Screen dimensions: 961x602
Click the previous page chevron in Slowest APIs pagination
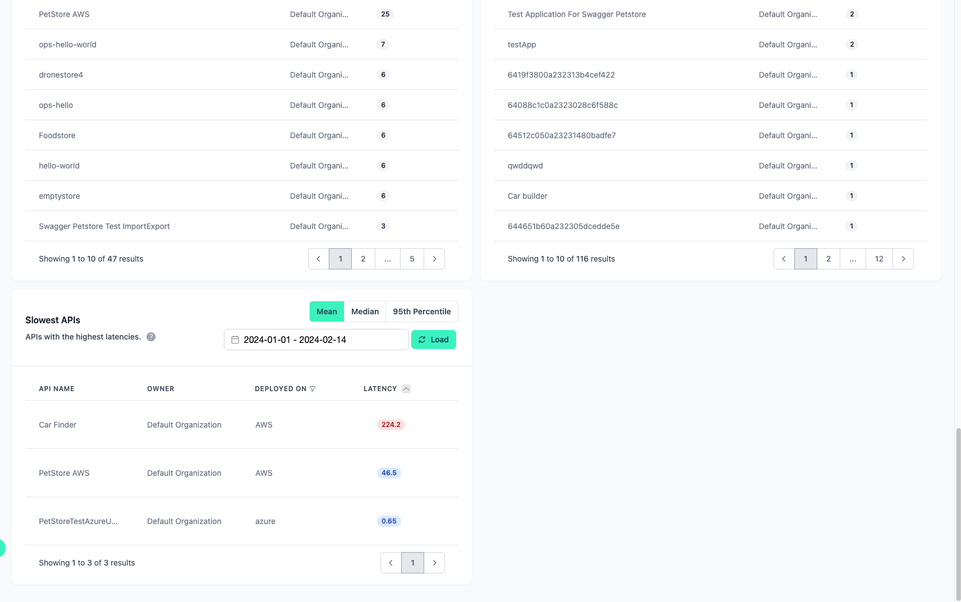tap(390, 562)
